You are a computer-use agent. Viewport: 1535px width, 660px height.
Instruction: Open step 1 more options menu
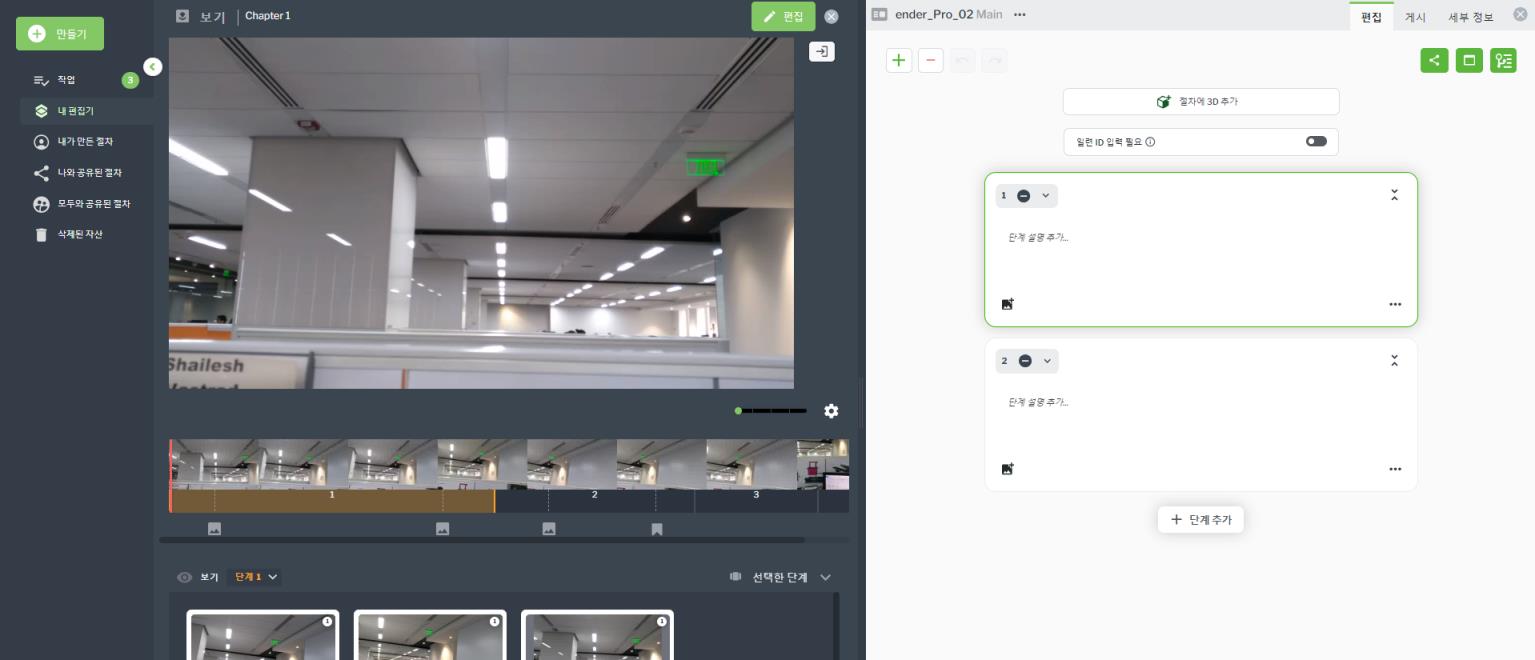pos(1395,304)
